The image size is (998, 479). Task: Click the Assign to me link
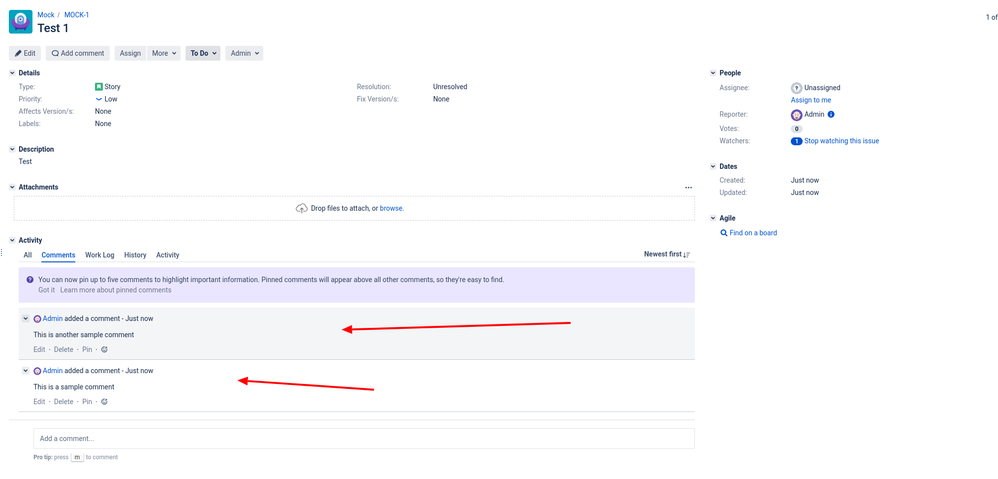point(811,101)
